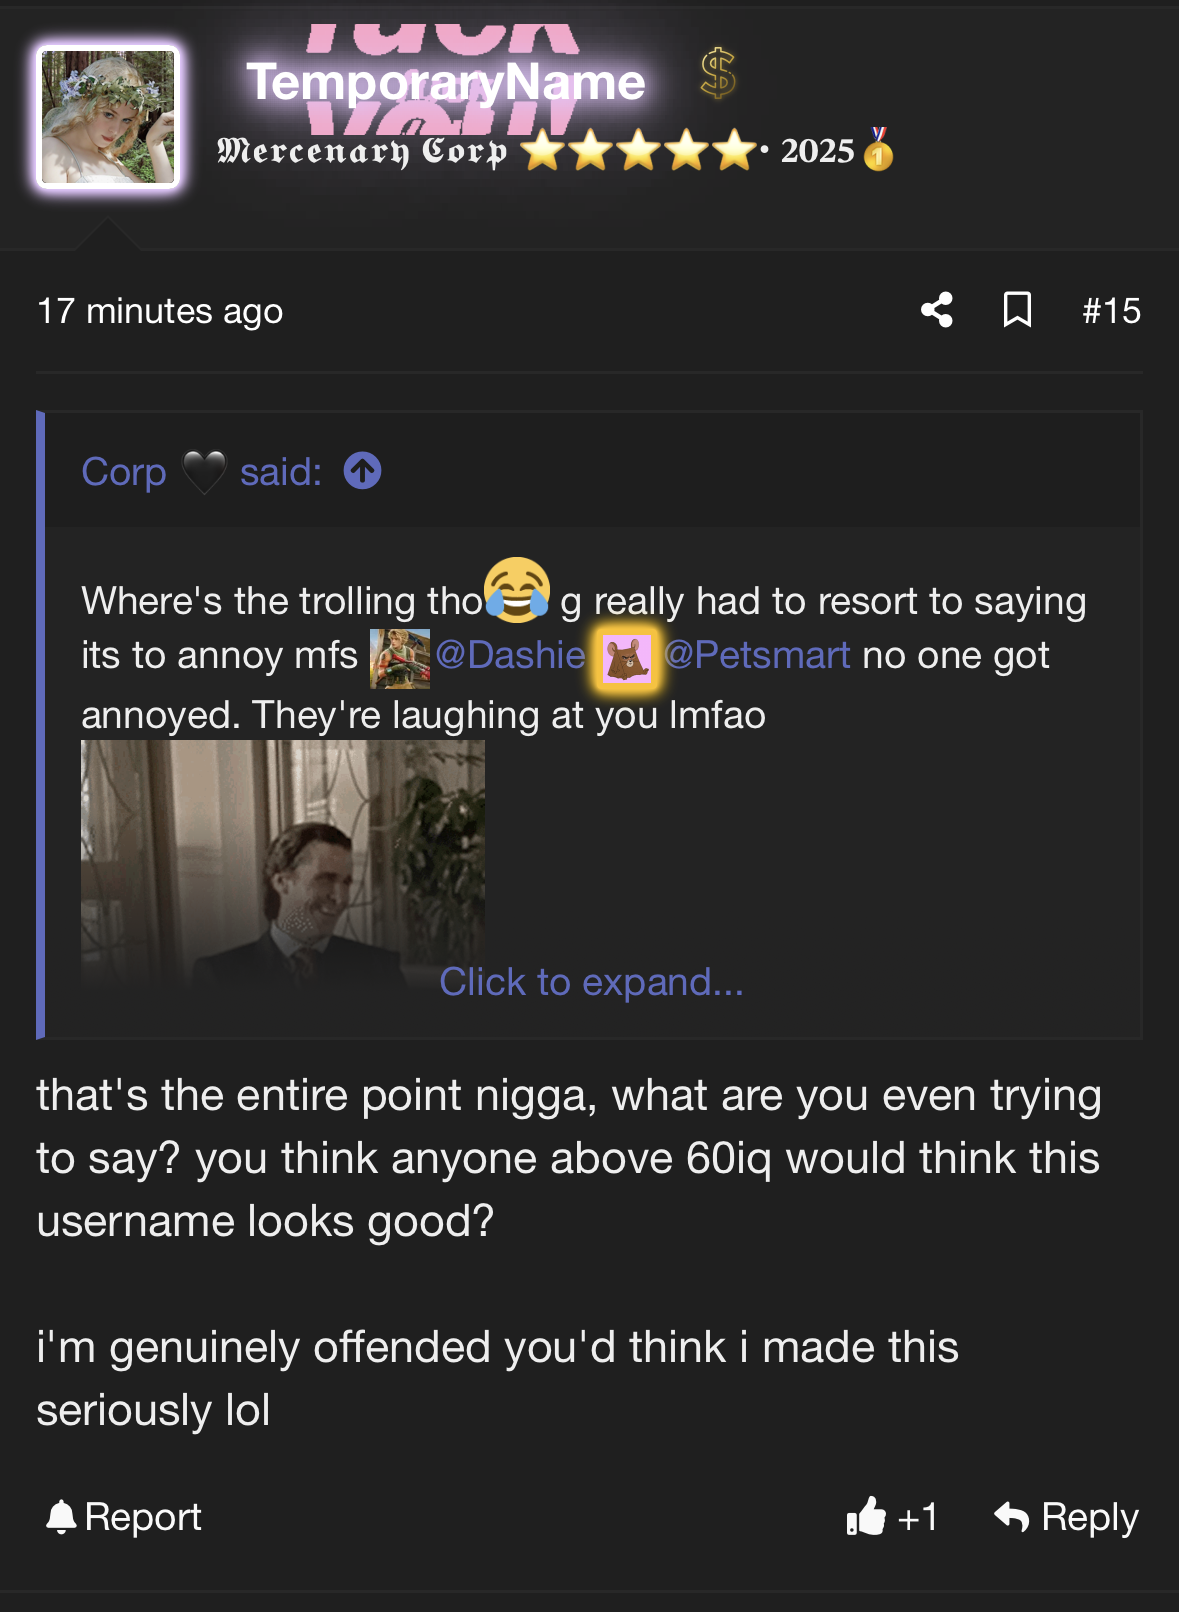This screenshot has width=1179, height=1612.
Task: Open TemporaryName's profile avatar
Action: (108, 117)
